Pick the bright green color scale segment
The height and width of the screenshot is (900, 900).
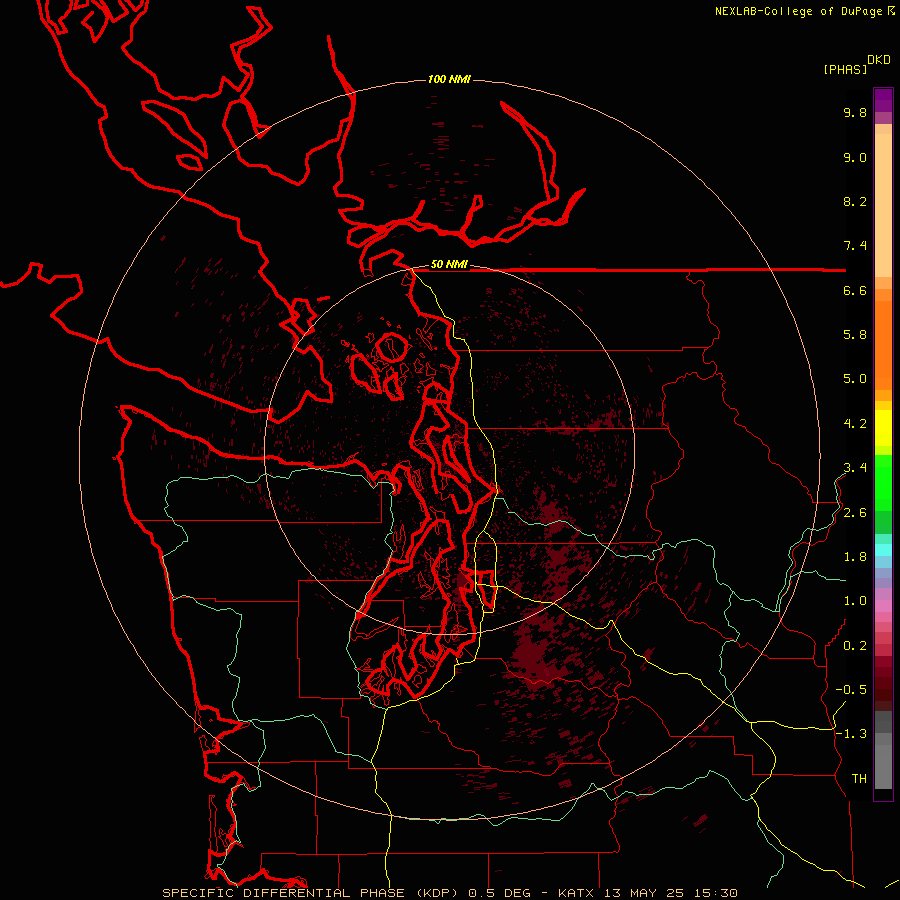pos(883,481)
